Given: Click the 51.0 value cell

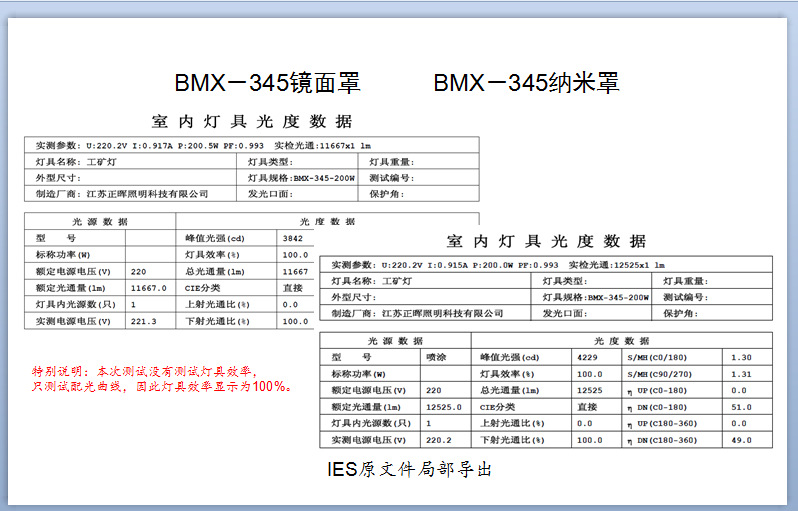Looking at the screenshot, I should point(741,407).
